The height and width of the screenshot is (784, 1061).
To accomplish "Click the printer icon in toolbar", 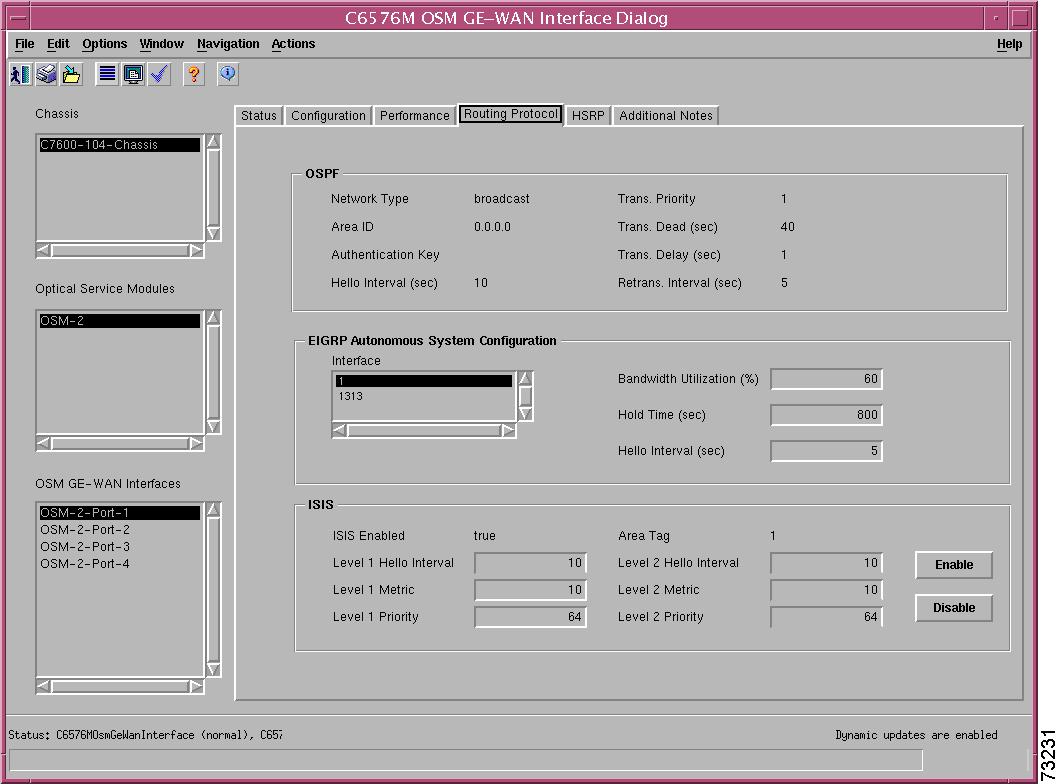I will 46,74.
